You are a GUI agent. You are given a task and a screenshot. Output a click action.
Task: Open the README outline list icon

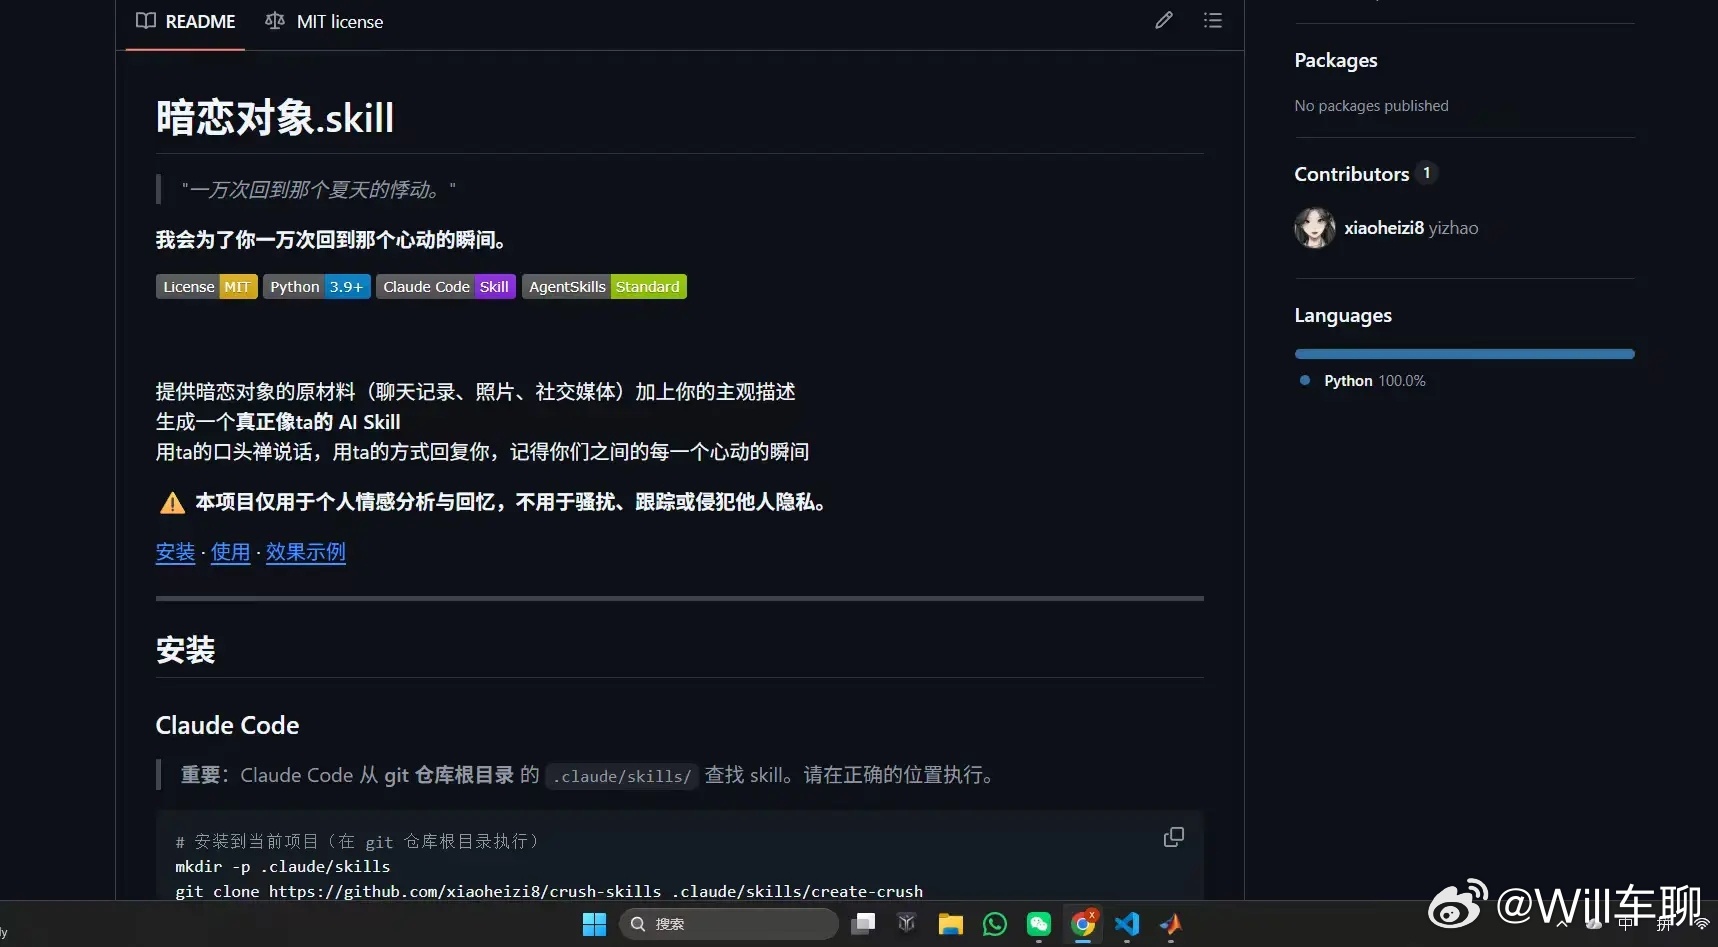click(1212, 20)
